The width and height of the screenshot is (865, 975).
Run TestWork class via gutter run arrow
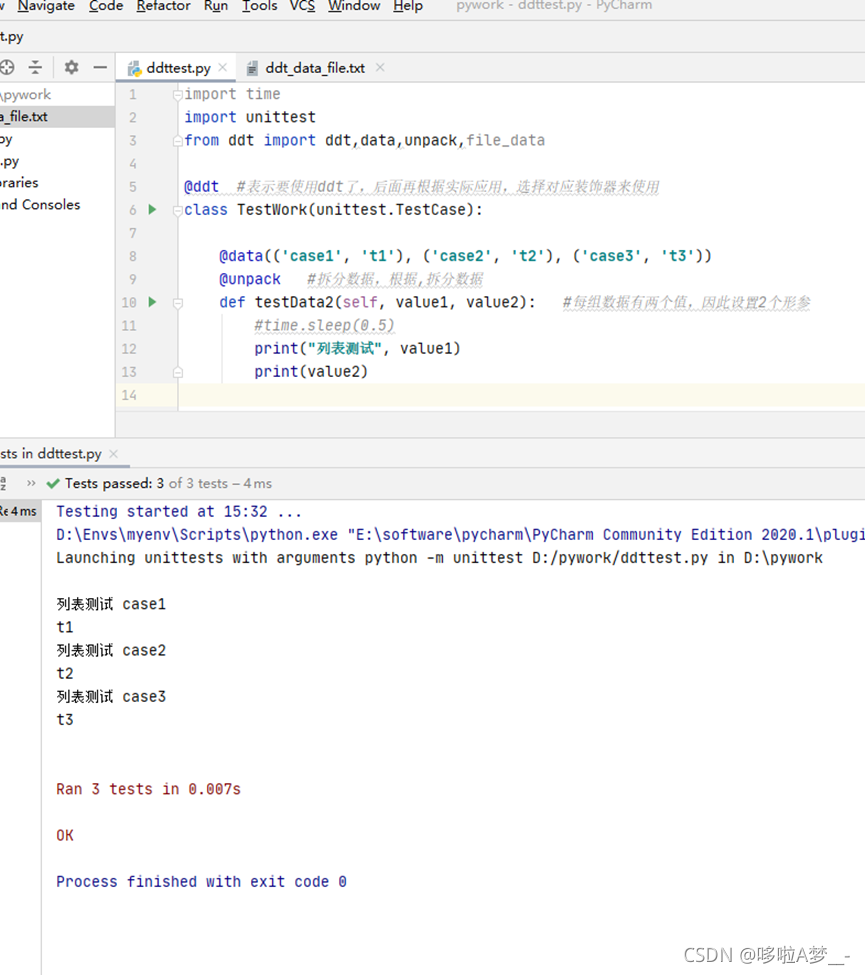click(152, 210)
